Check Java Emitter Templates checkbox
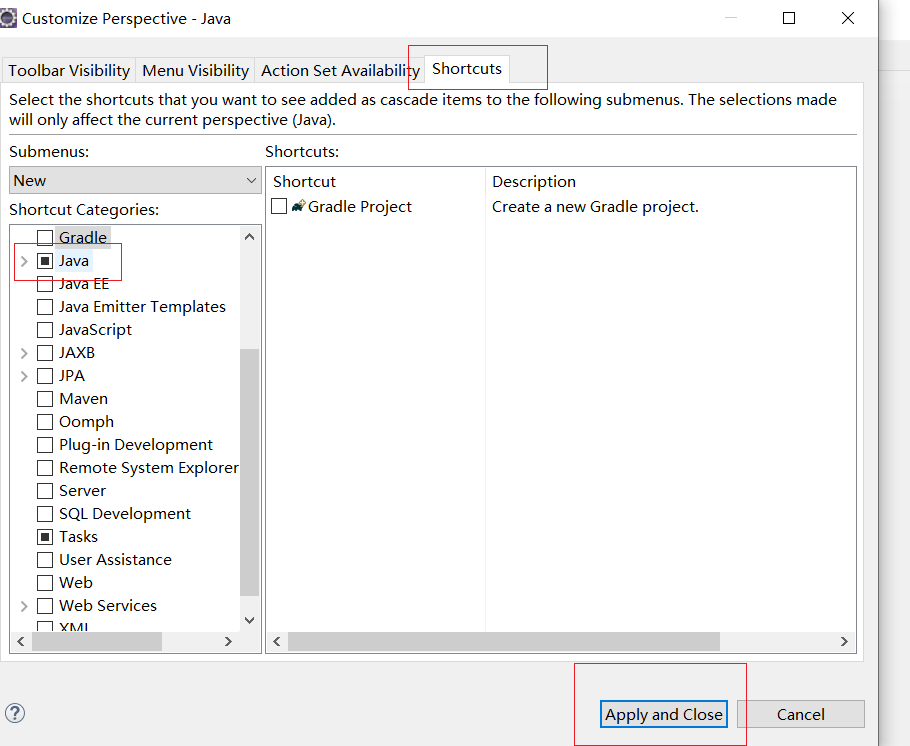Viewport: 910px width, 746px height. pyautogui.click(x=45, y=307)
